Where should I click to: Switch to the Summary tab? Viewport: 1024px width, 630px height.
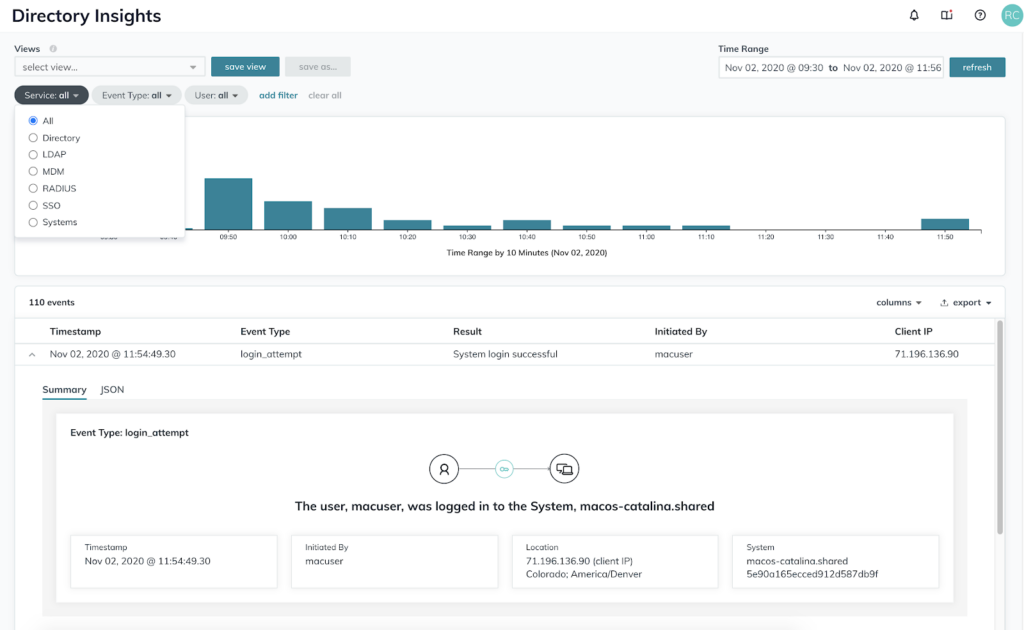(x=64, y=389)
